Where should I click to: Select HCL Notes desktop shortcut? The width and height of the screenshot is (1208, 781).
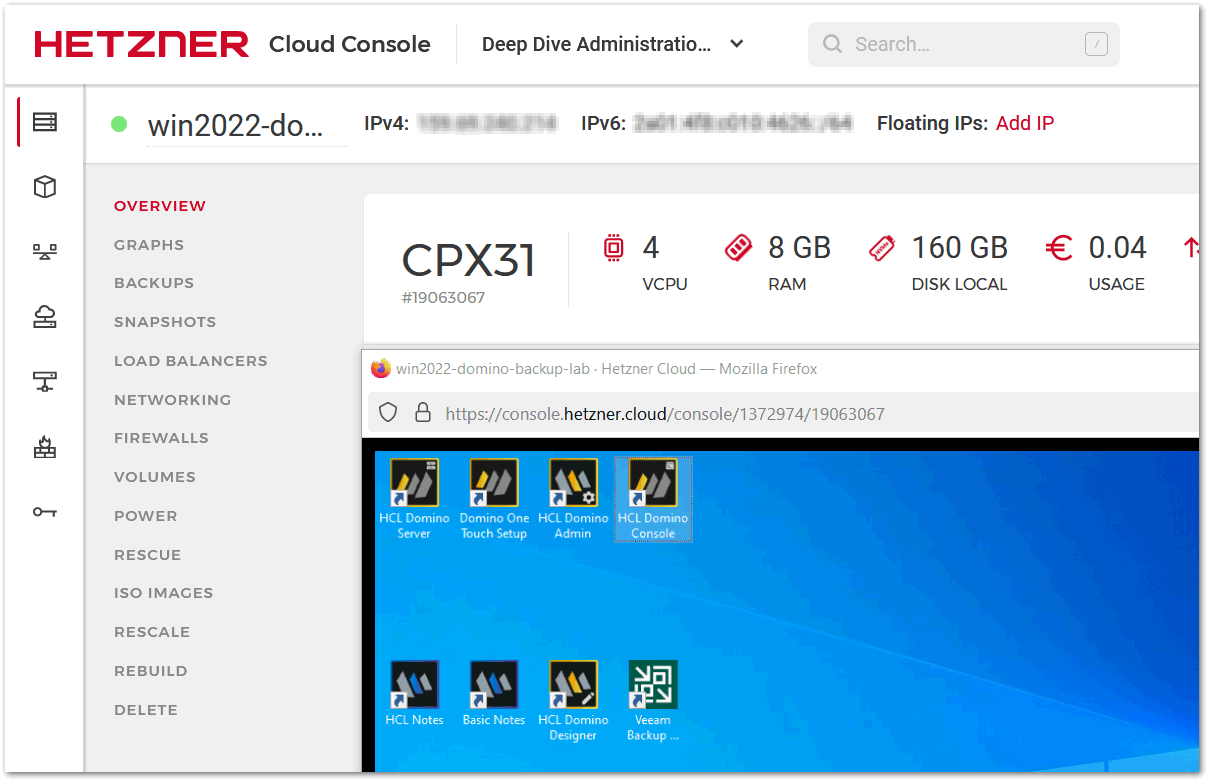pyautogui.click(x=414, y=693)
